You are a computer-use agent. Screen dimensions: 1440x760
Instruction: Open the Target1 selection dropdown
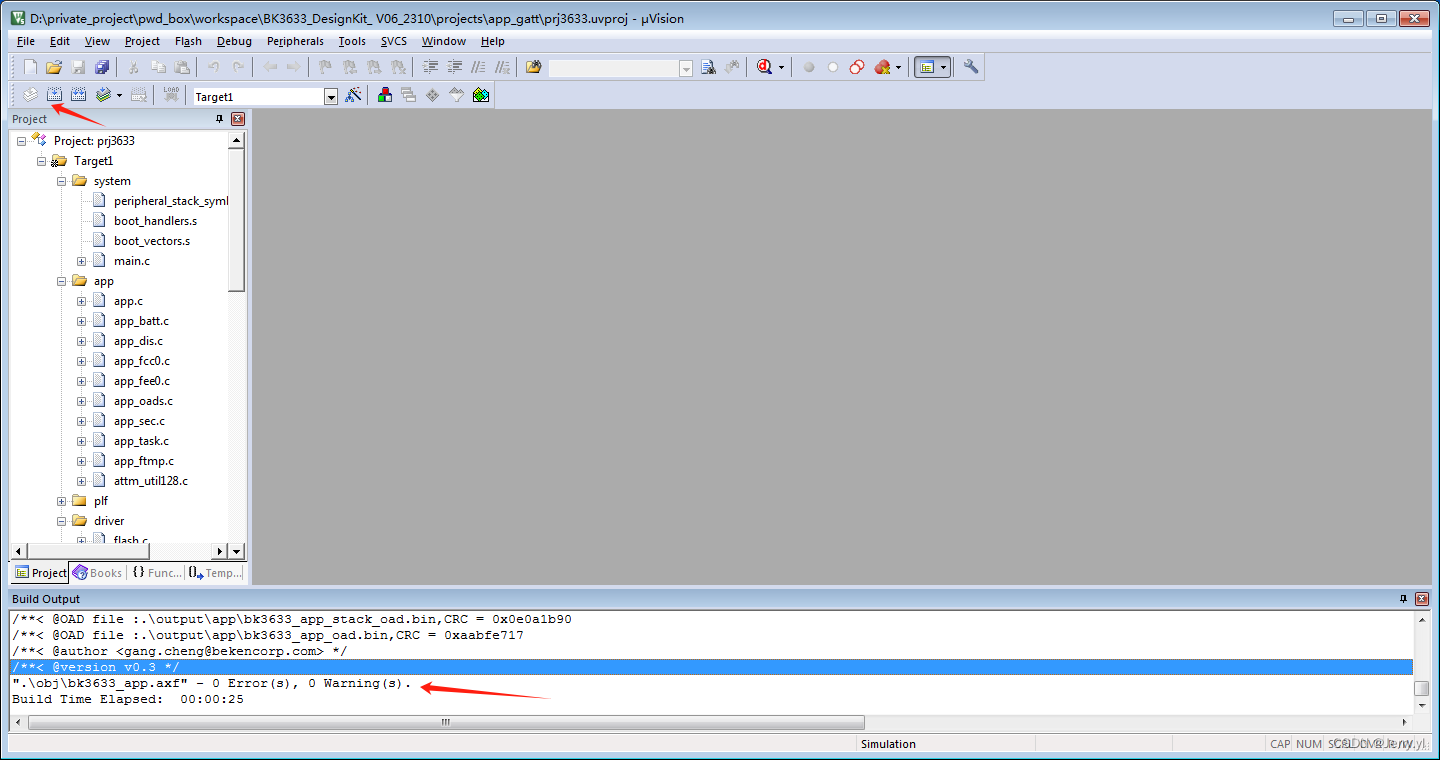pos(331,97)
